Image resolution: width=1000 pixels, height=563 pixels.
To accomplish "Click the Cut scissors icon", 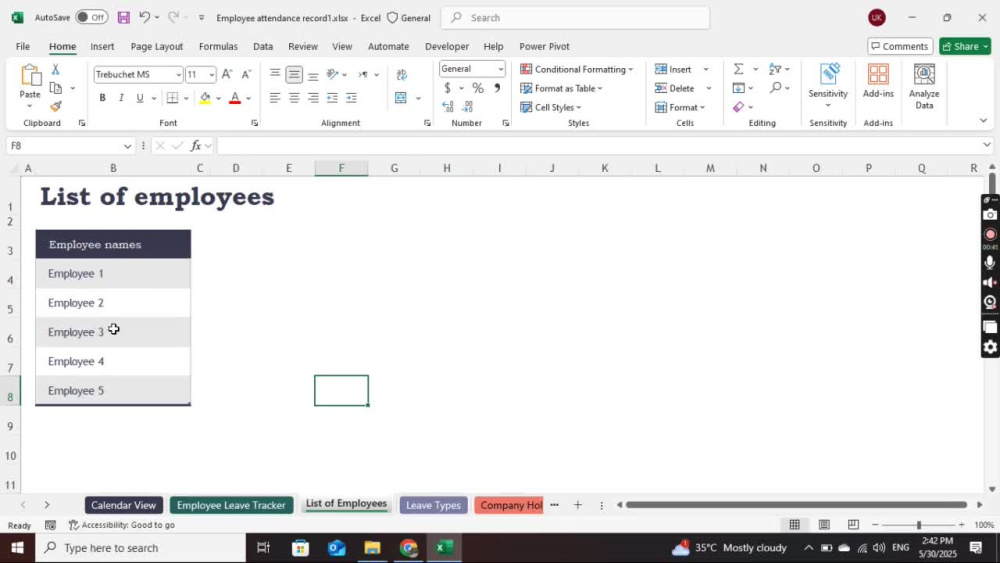I will tap(55, 69).
